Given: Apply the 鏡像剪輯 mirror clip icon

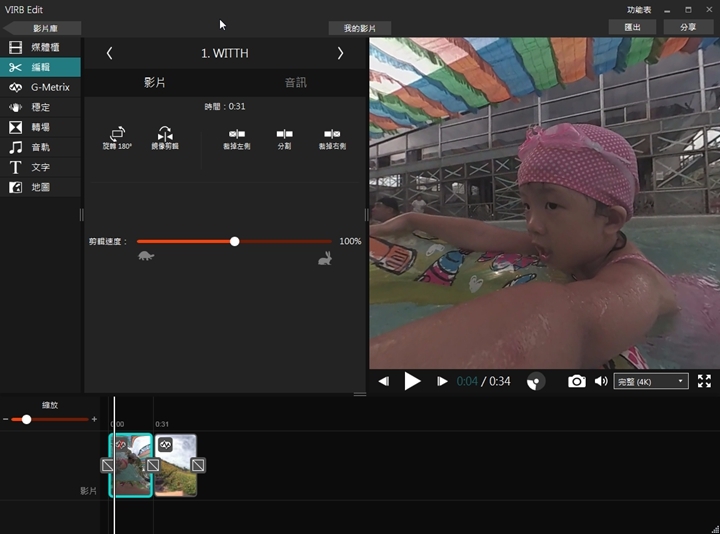Looking at the screenshot, I should click(x=165, y=138).
